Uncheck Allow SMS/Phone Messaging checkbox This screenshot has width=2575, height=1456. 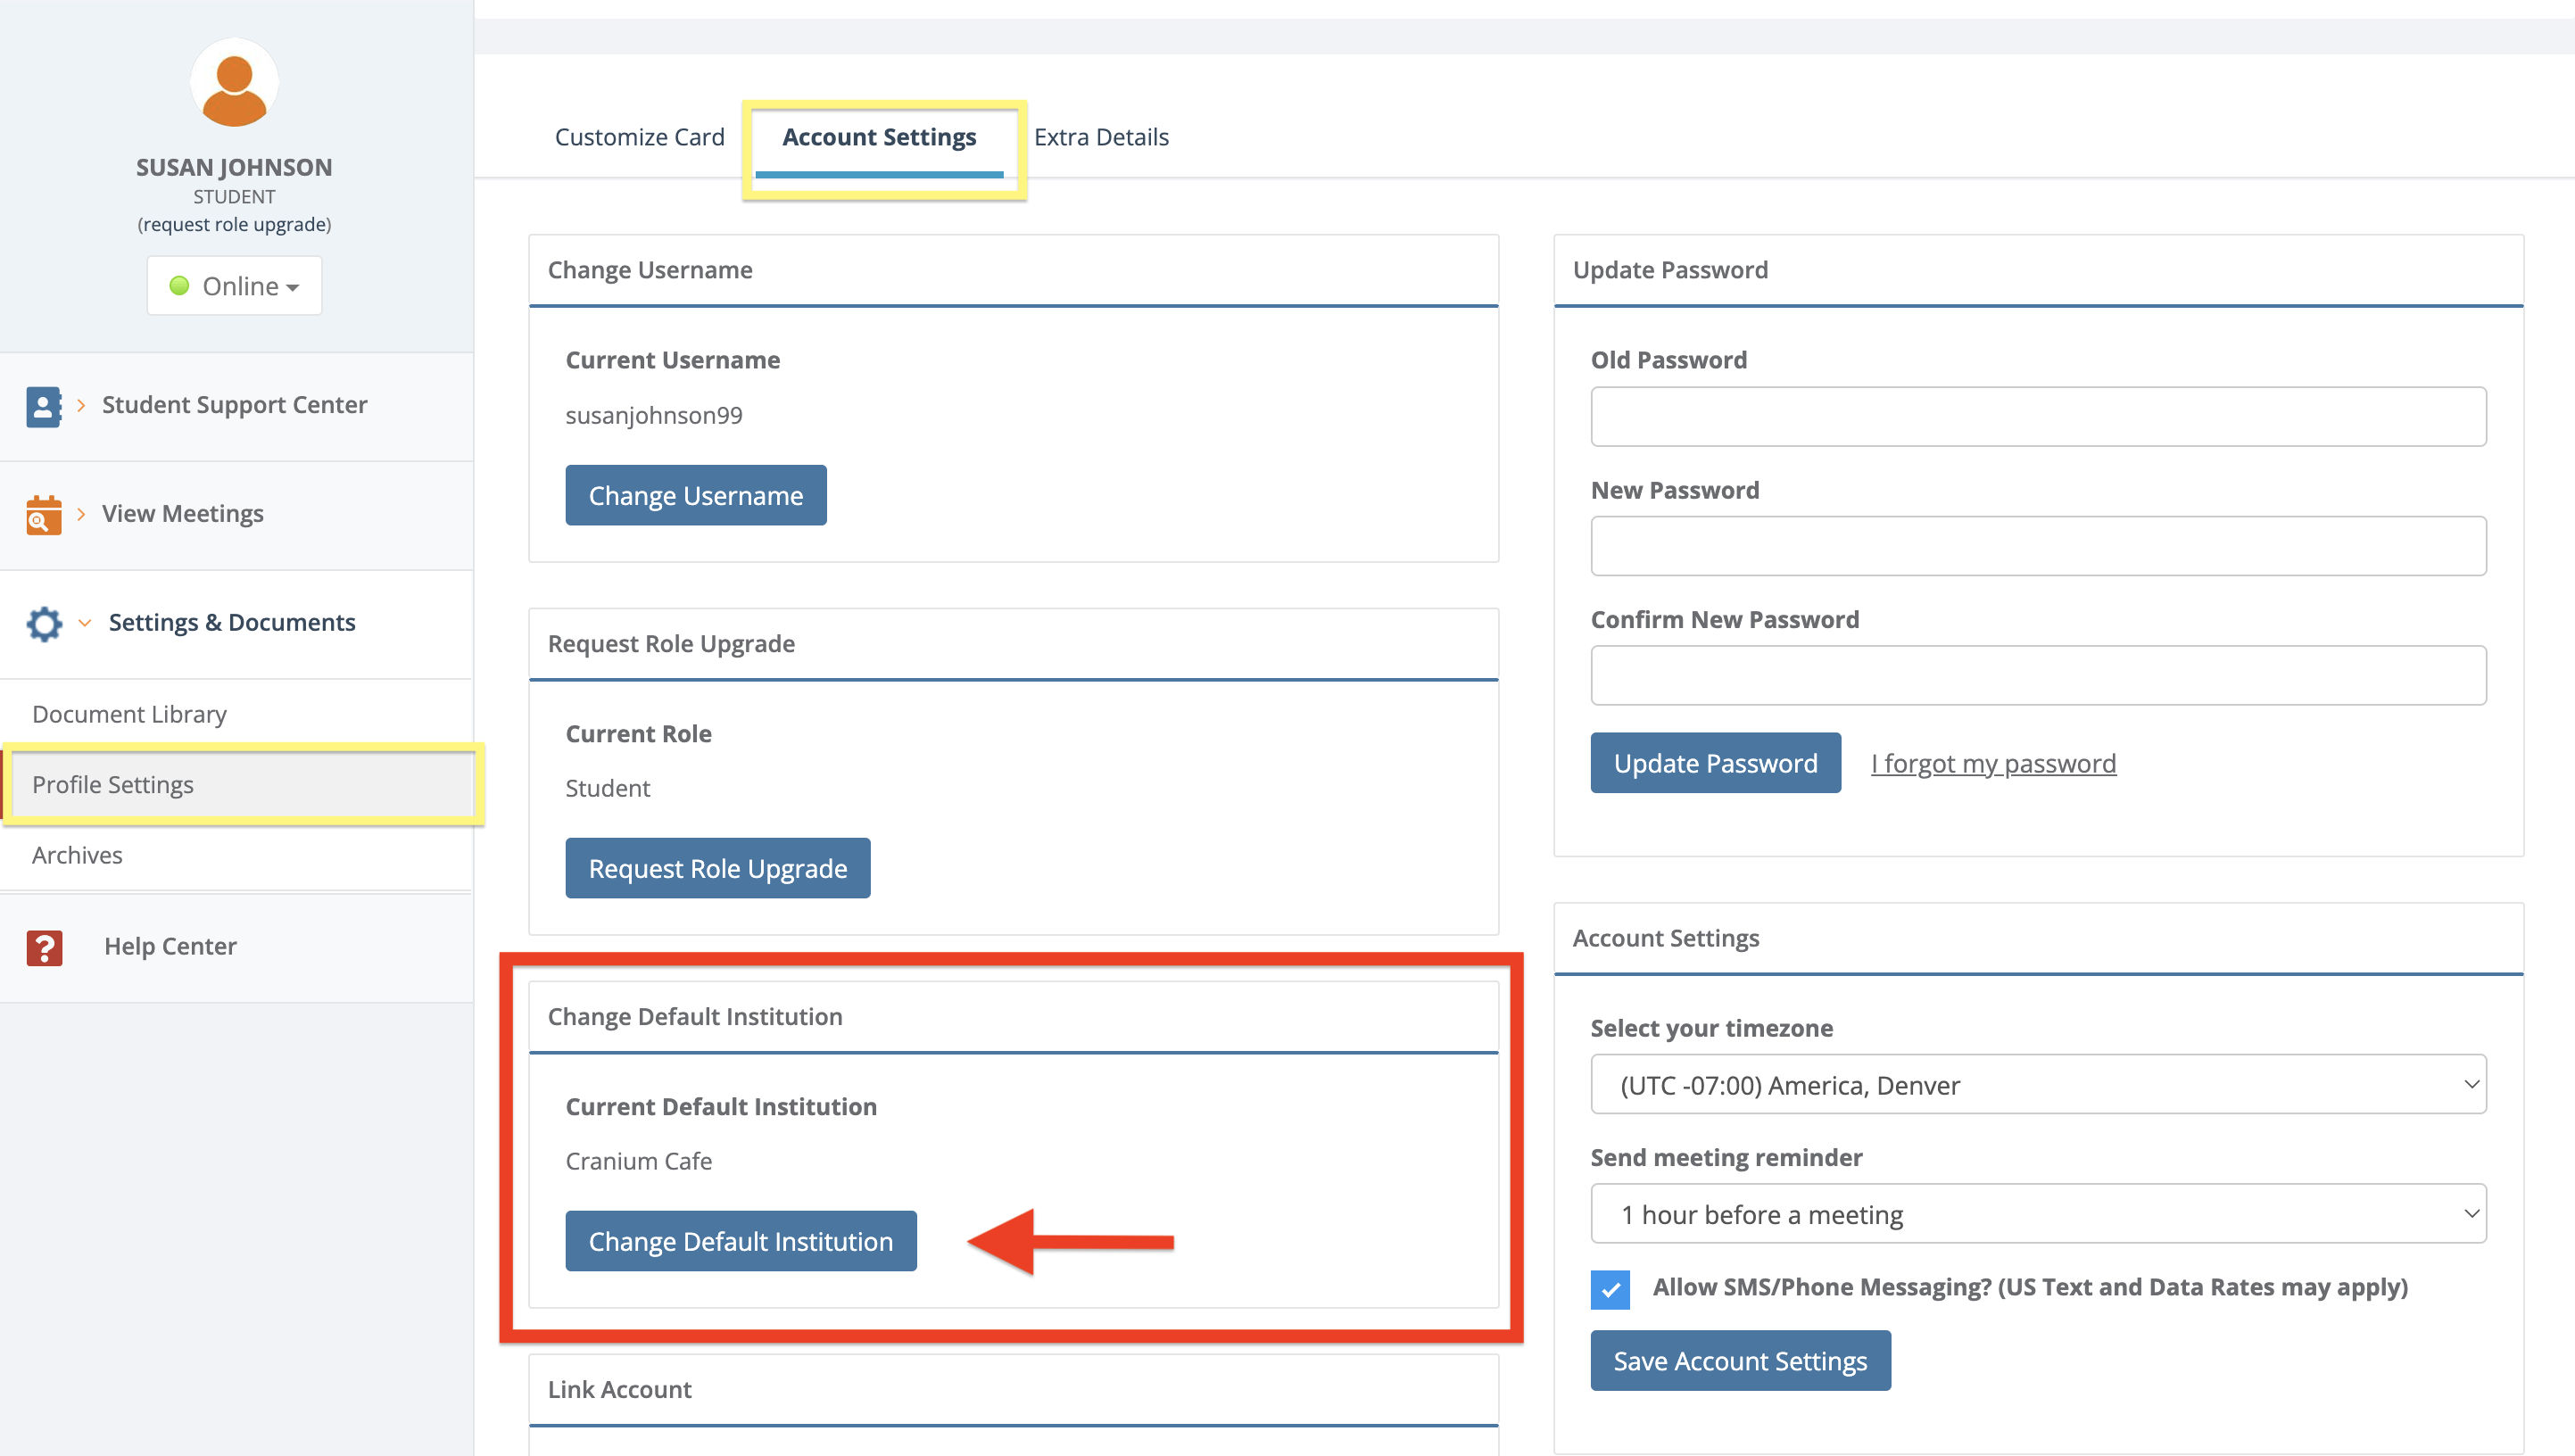click(1610, 1289)
